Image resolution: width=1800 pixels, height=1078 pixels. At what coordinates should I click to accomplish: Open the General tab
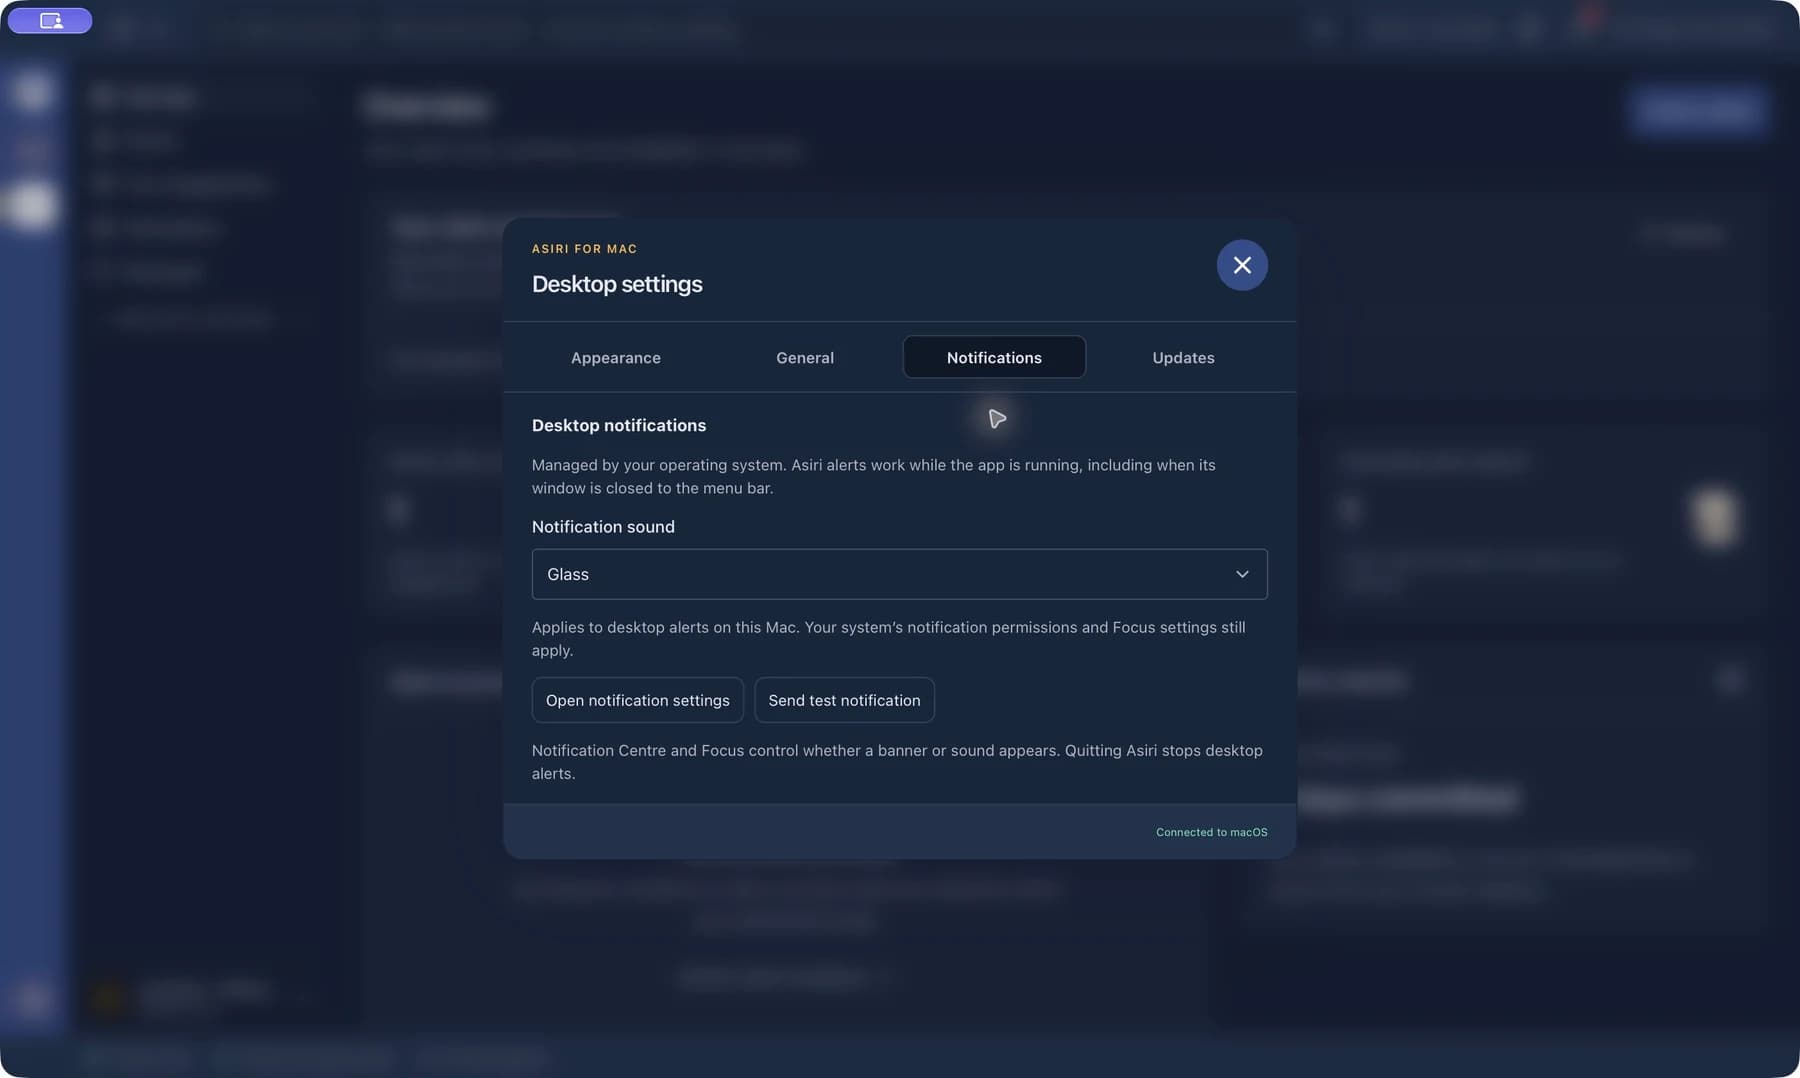[805, 357]
